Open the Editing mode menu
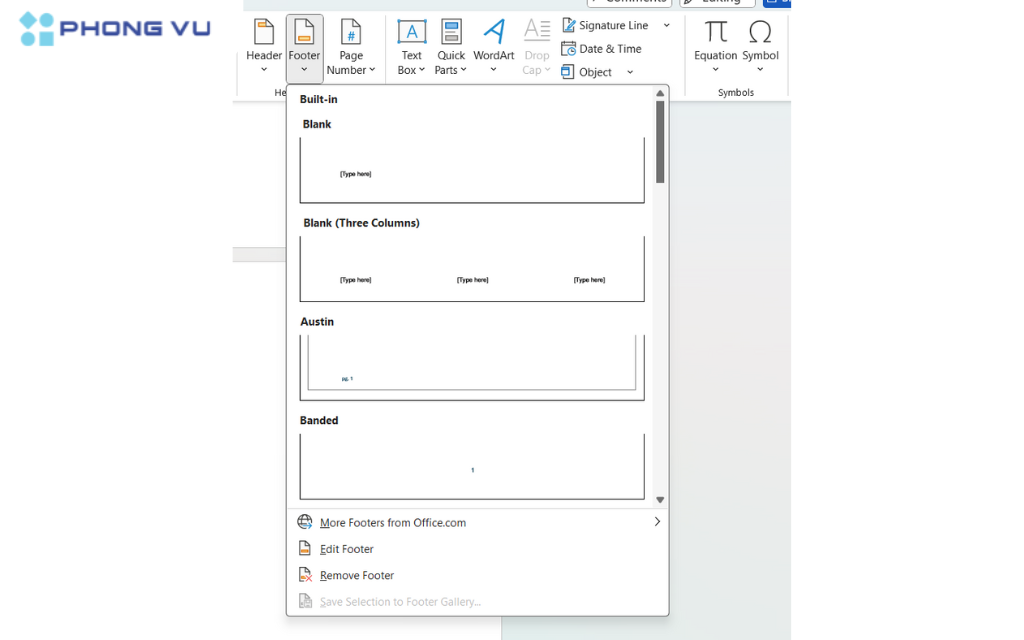The height and width of the screenshot is (640, 1024). 716,3
